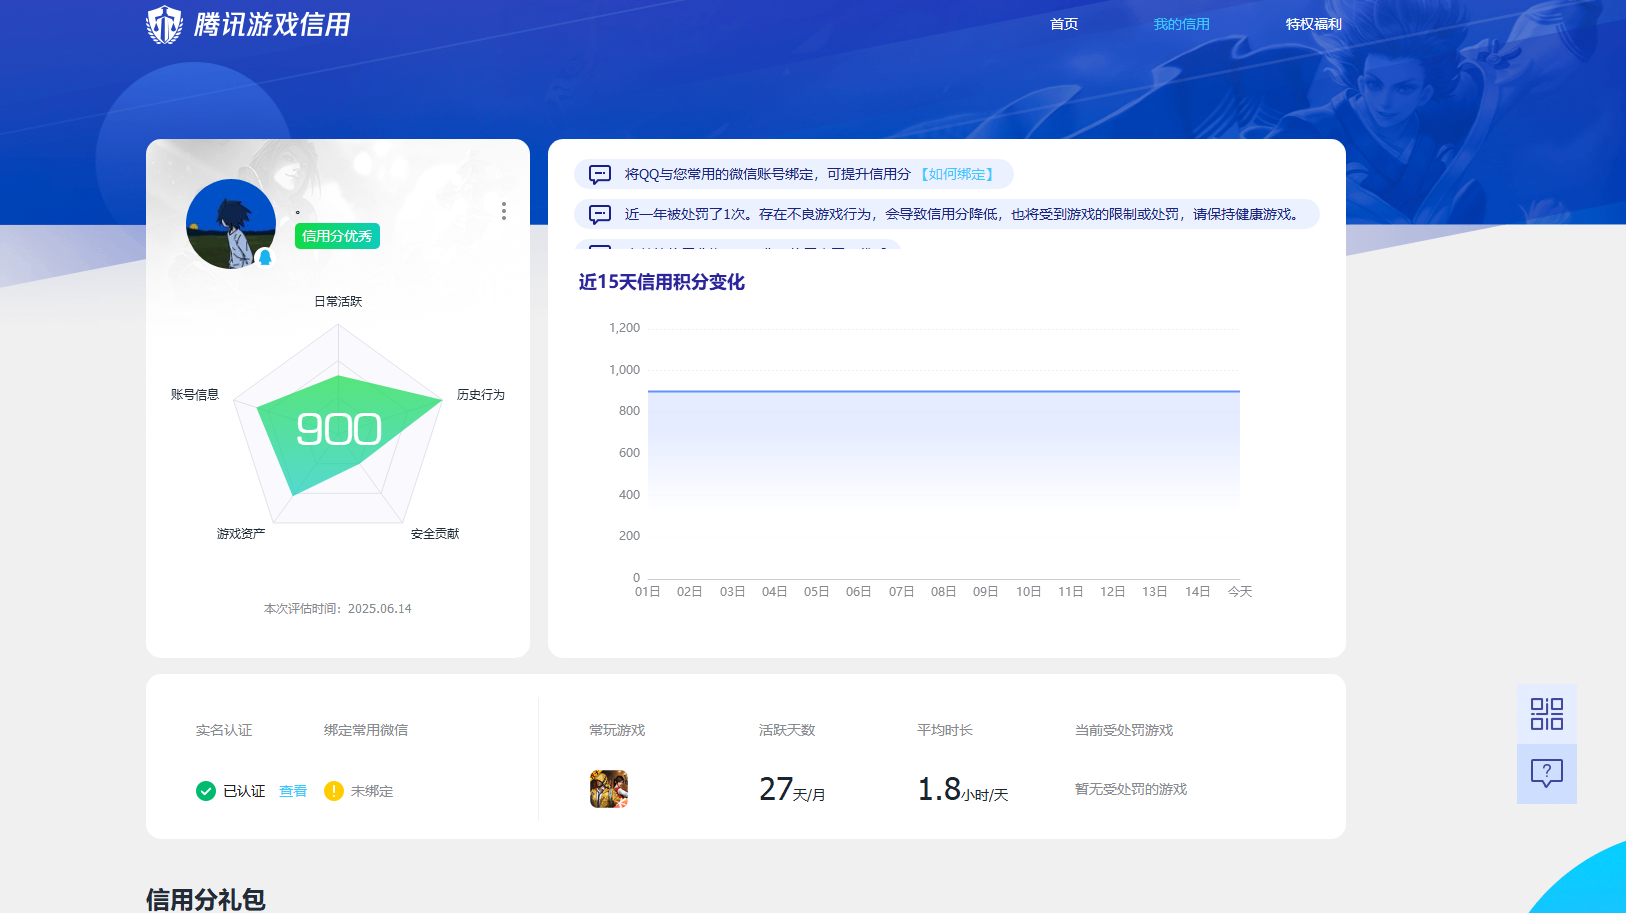Image resolution: width=1626 pixels, height=913 pixels.
Task: Click the QQ penguin badge on avatar
Action: (265, 257)
